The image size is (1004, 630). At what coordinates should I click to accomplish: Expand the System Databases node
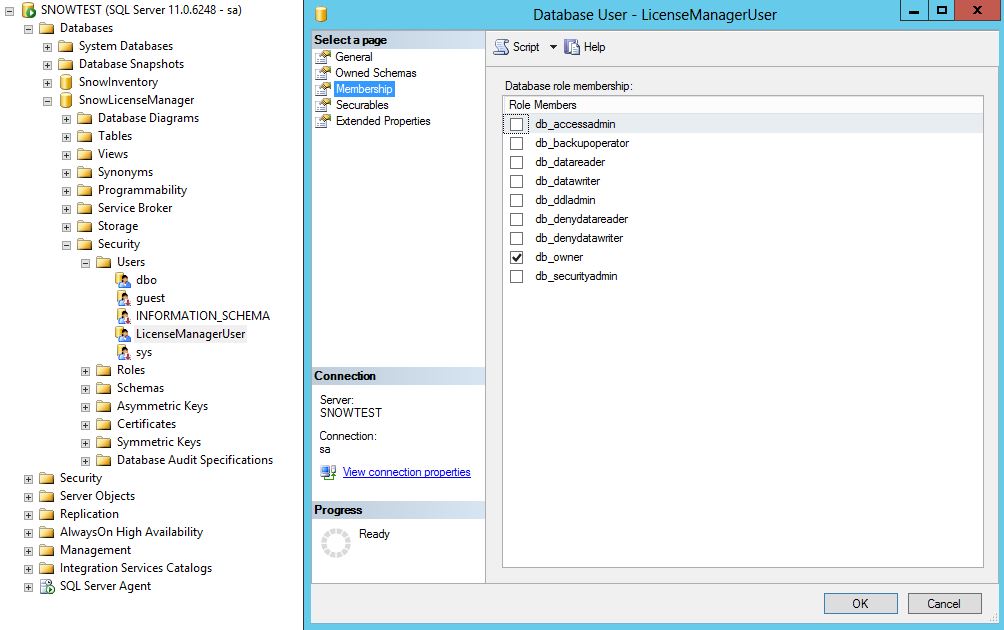tap(47, 47)
